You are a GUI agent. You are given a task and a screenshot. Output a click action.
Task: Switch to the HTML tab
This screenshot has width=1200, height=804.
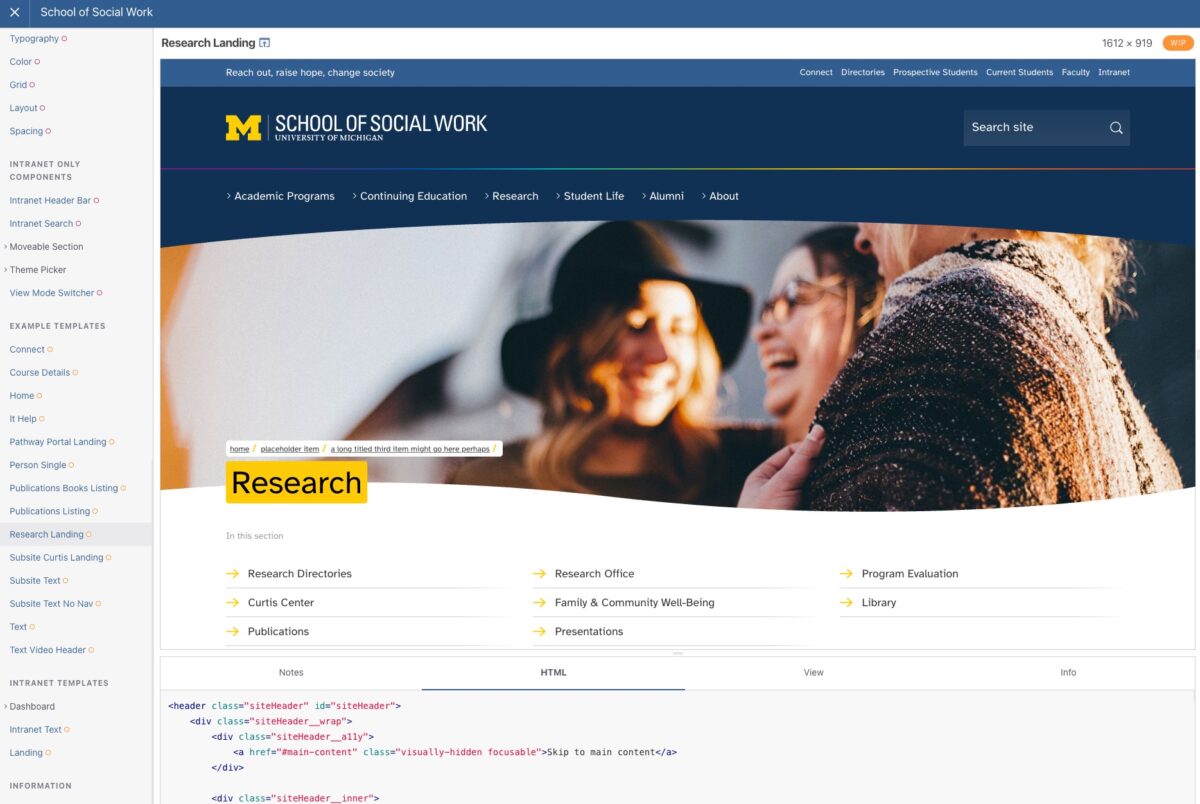point(553,673)
